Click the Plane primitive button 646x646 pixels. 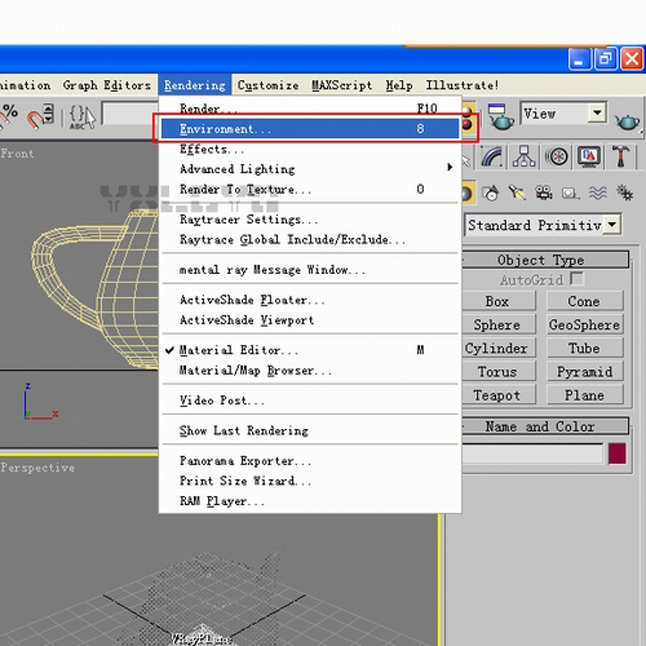[x=585, y=395]
